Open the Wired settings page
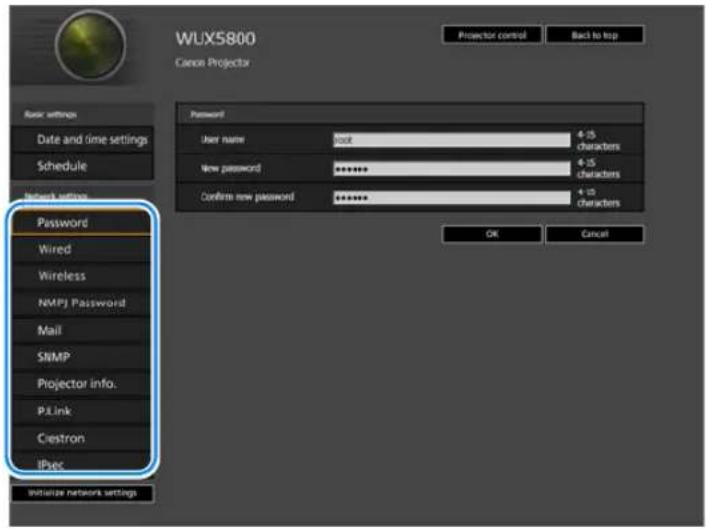Viewport: 706px width, 529px height. (81, 249)
